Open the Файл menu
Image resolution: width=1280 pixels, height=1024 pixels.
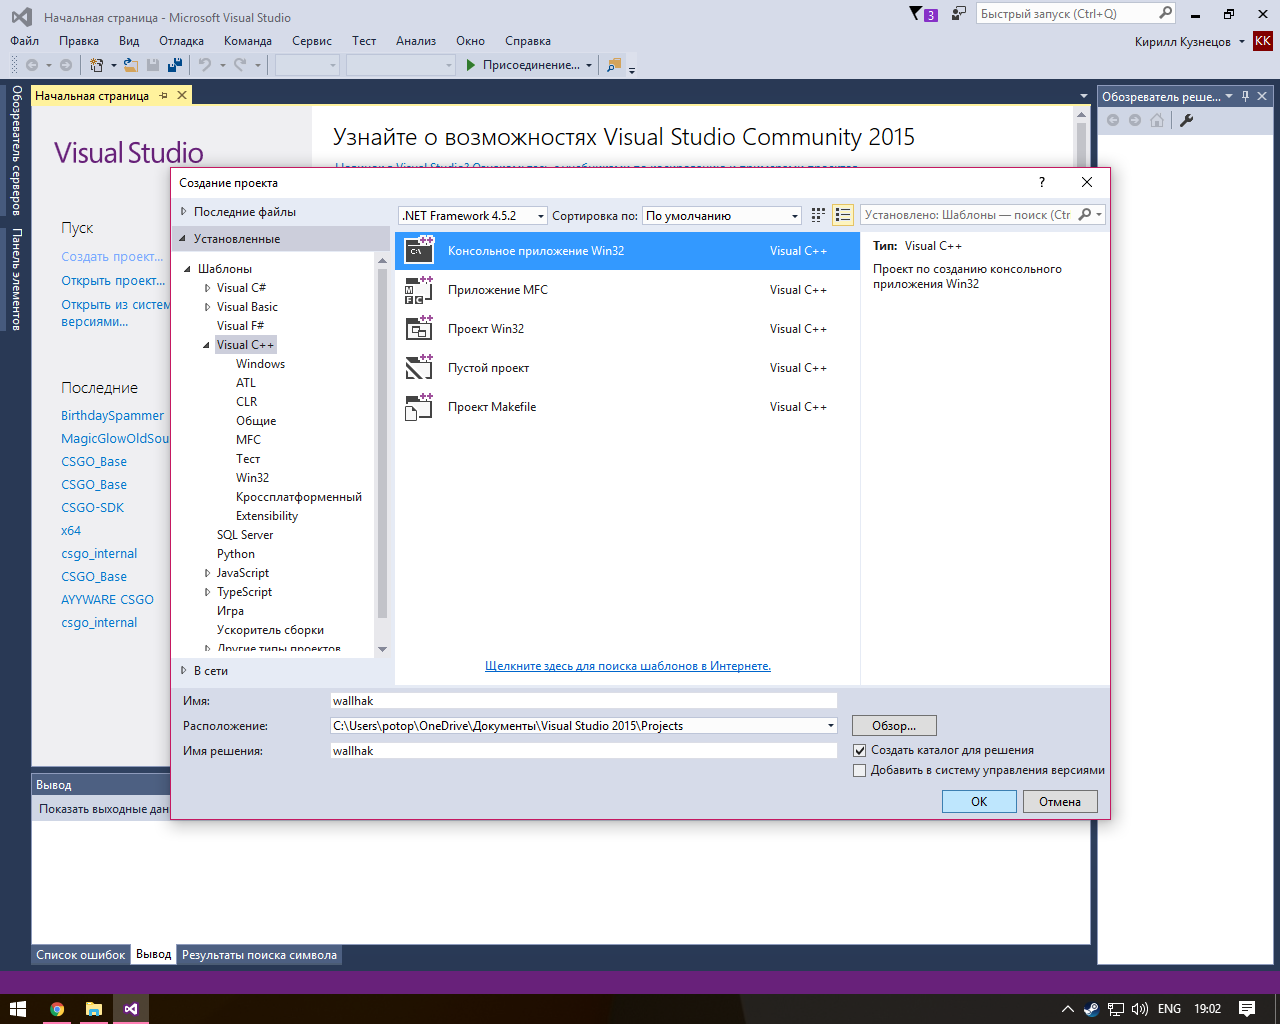[x=25, y=41]
